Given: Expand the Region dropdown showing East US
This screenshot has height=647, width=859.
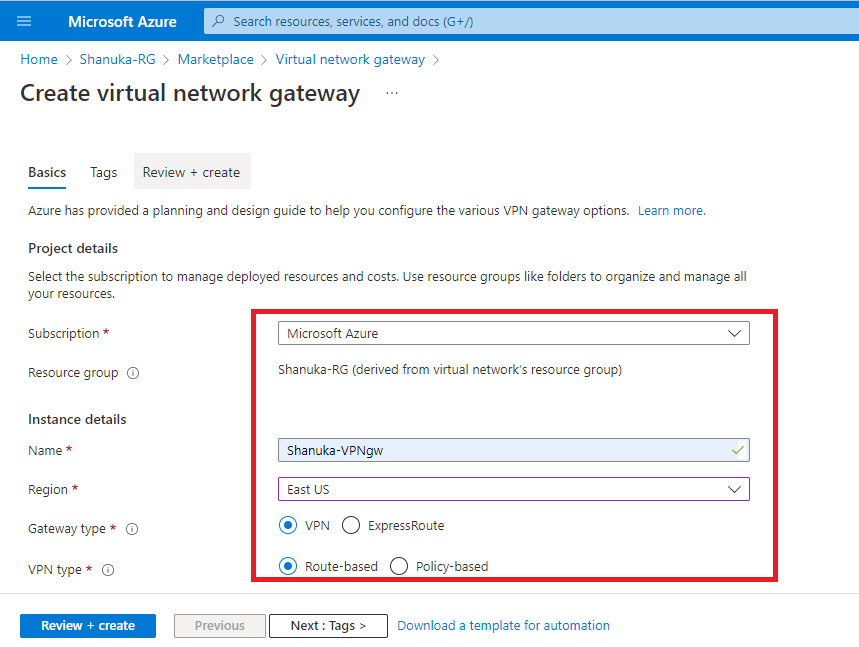Looking at the screenshot, I should coord(513,489).
